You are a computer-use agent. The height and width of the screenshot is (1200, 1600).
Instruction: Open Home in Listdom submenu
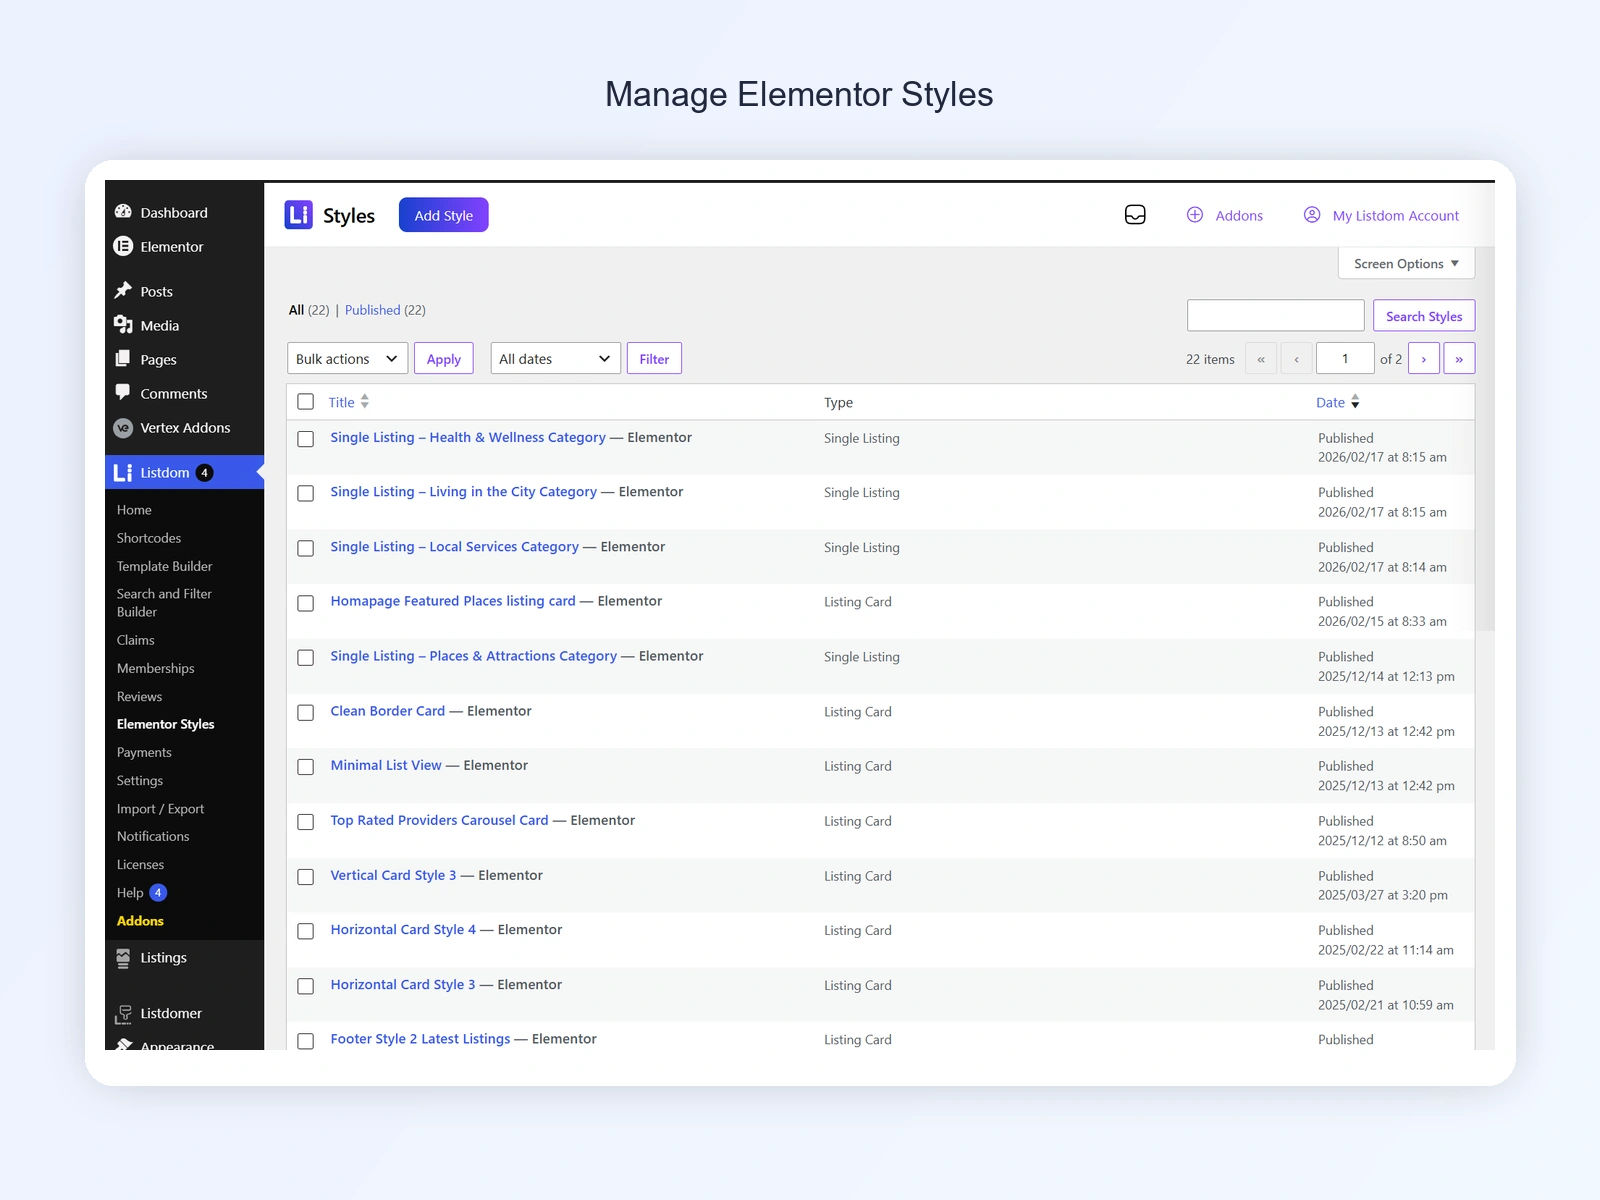point(134,510)
